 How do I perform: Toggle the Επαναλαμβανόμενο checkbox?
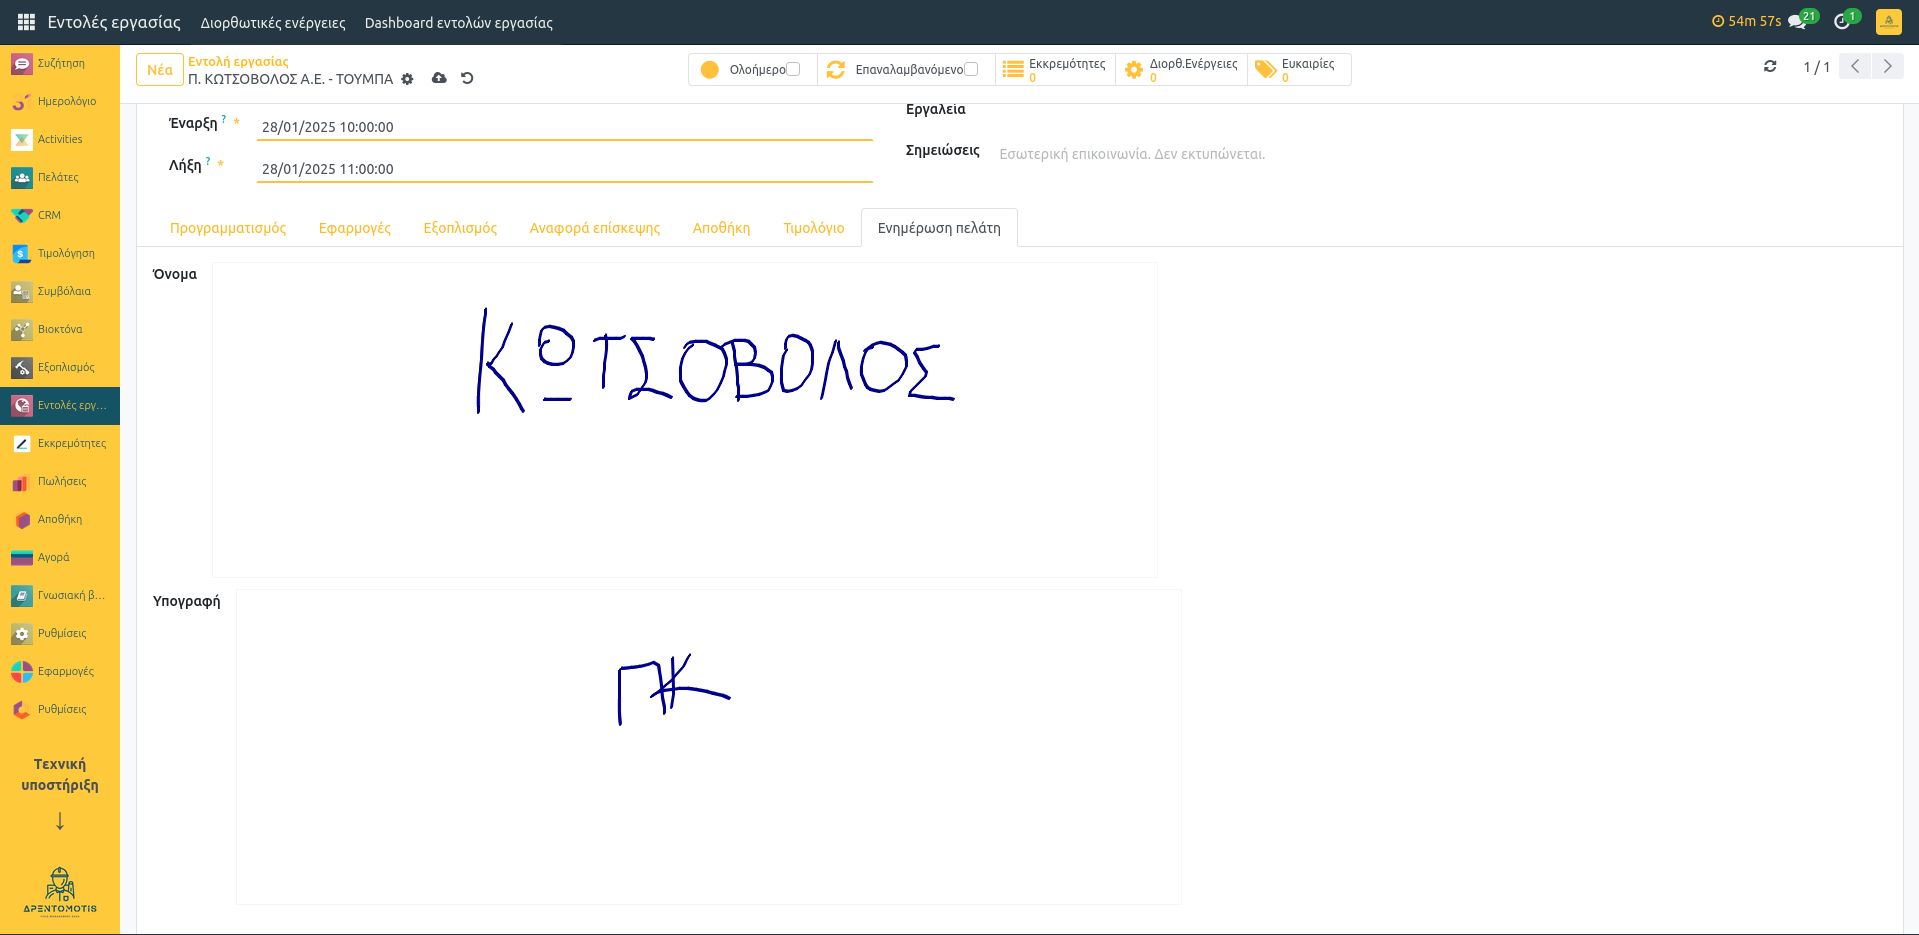point(971,69)
